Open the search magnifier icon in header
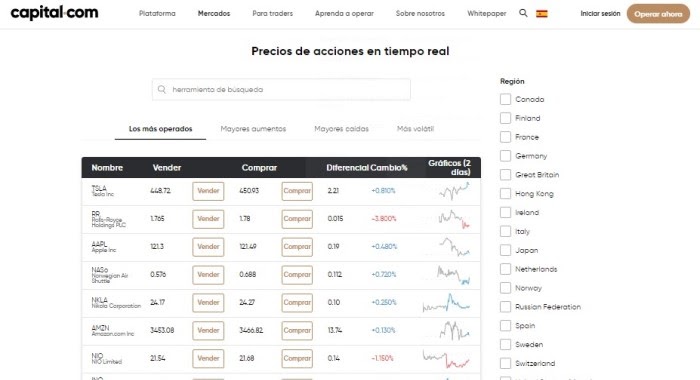 [x=523, y=13]
